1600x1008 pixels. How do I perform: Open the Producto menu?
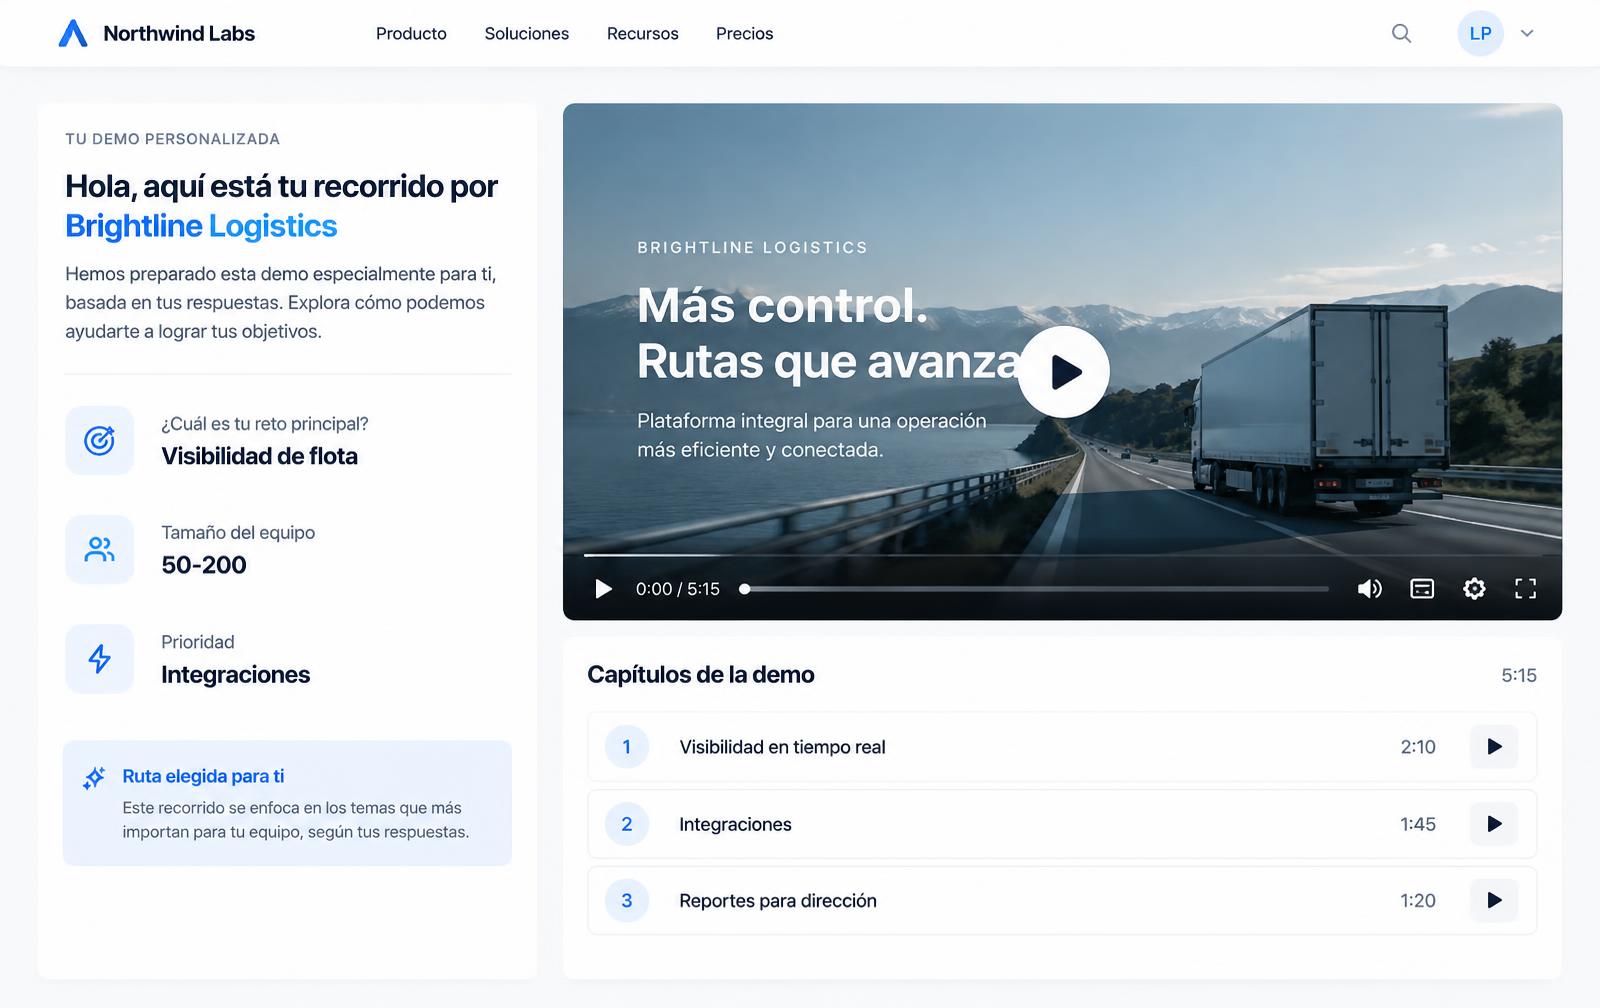click(411, 34)
